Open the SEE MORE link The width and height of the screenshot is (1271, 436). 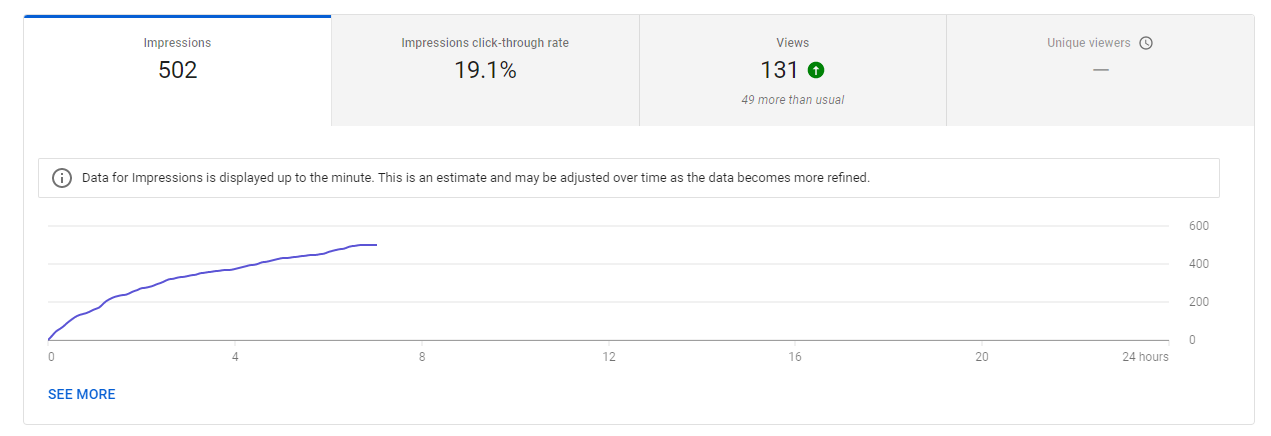82,394
